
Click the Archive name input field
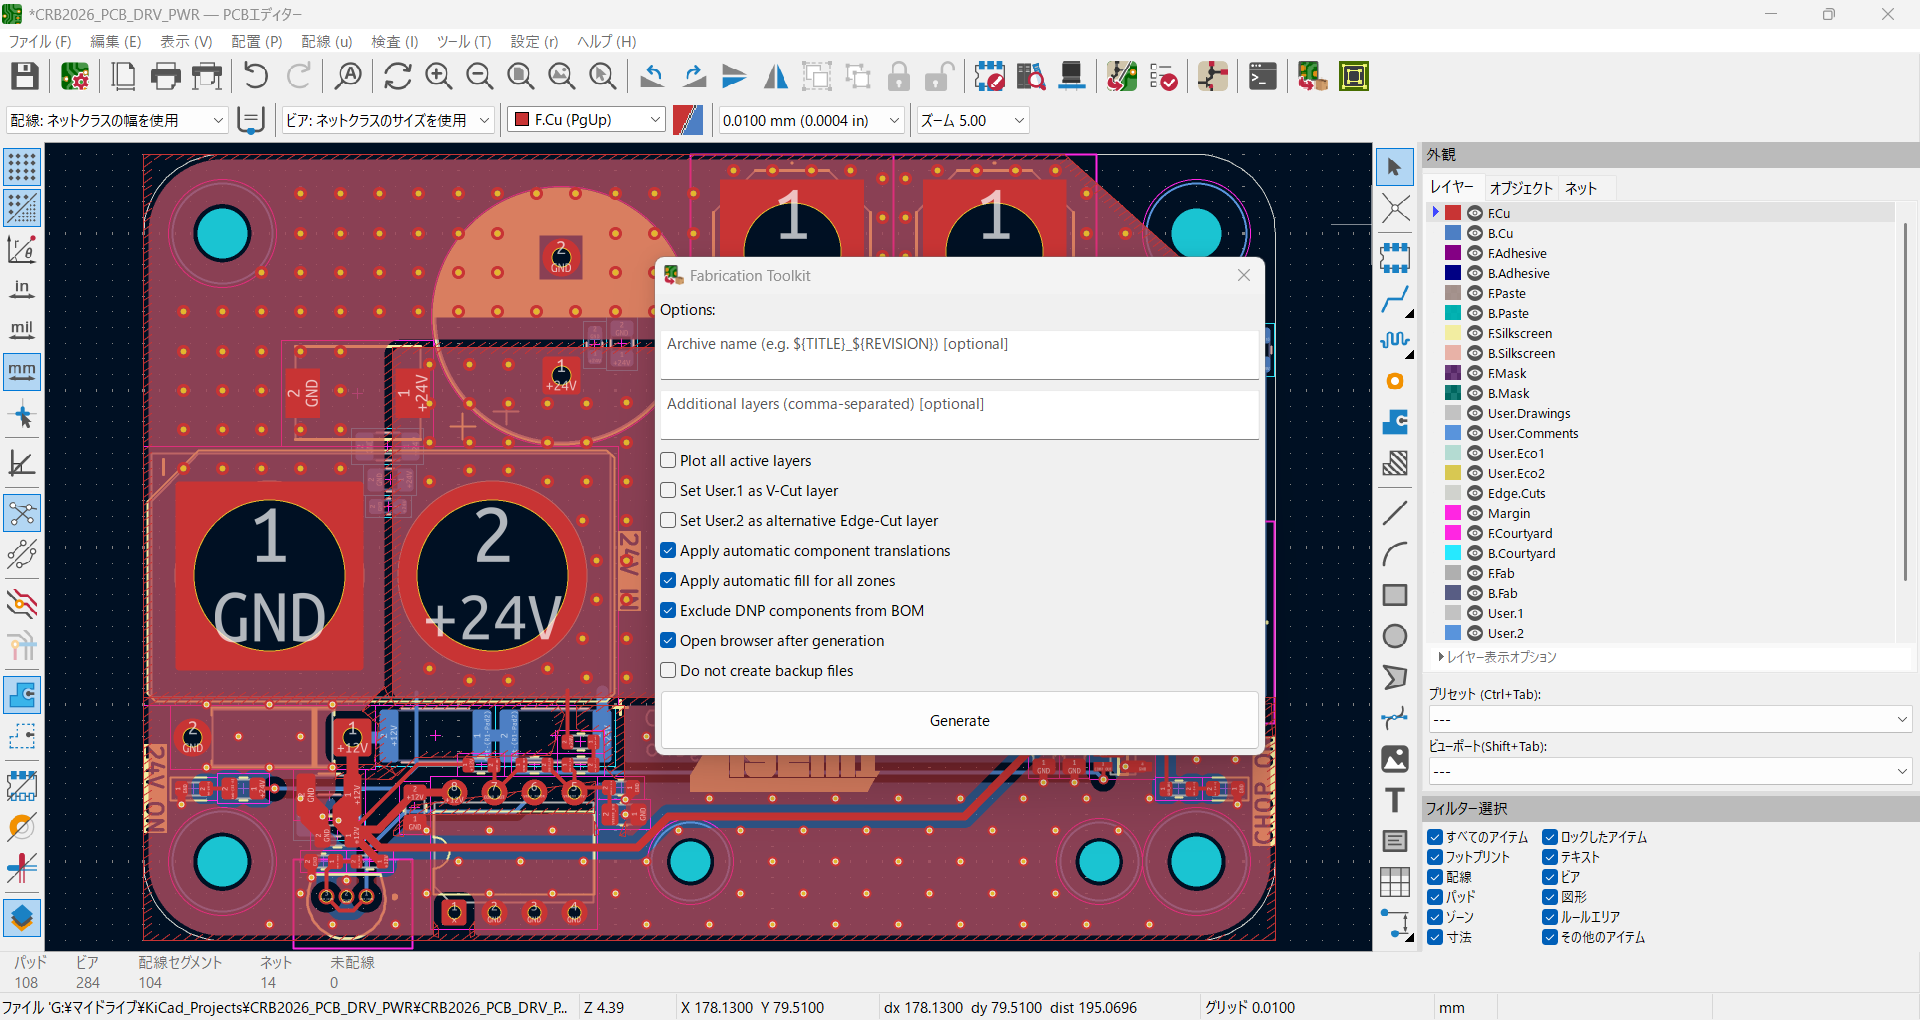click(960, 355)
